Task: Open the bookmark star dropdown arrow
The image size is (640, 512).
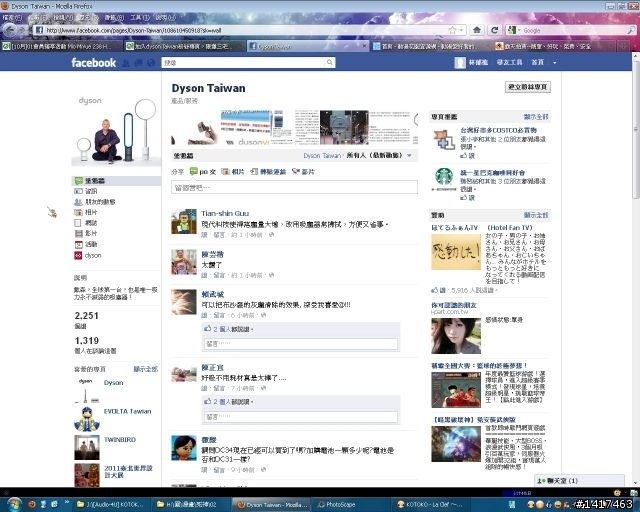Action: tap(461, 30)
